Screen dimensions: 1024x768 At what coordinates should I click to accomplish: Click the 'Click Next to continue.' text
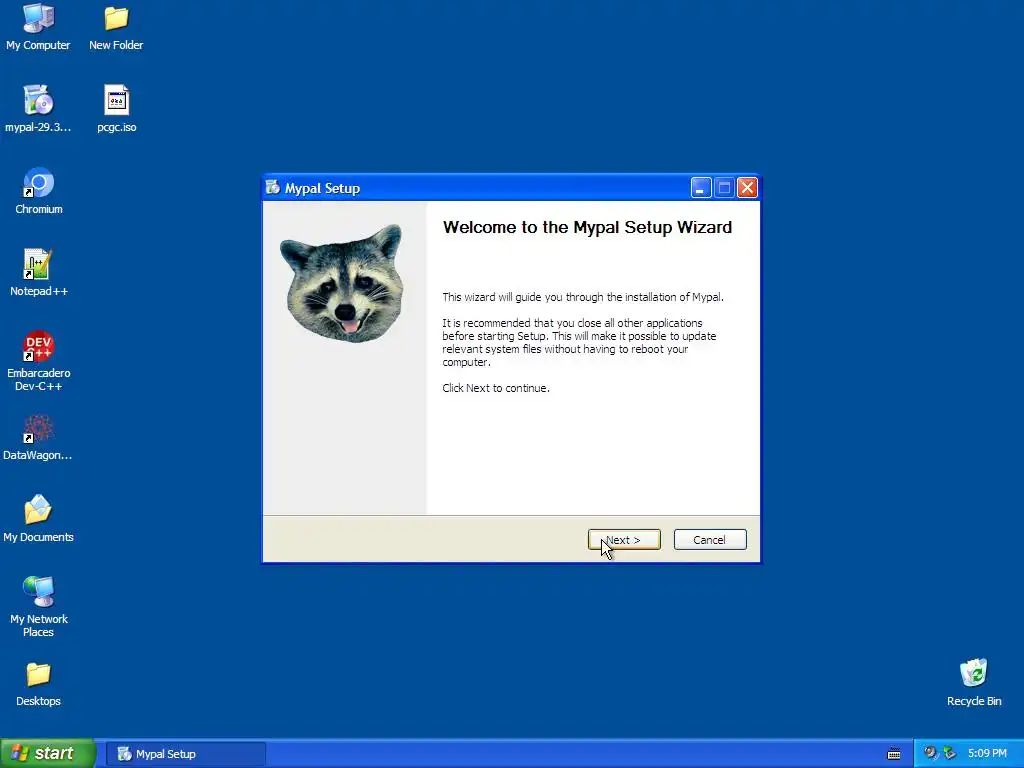tap(496, 388)
